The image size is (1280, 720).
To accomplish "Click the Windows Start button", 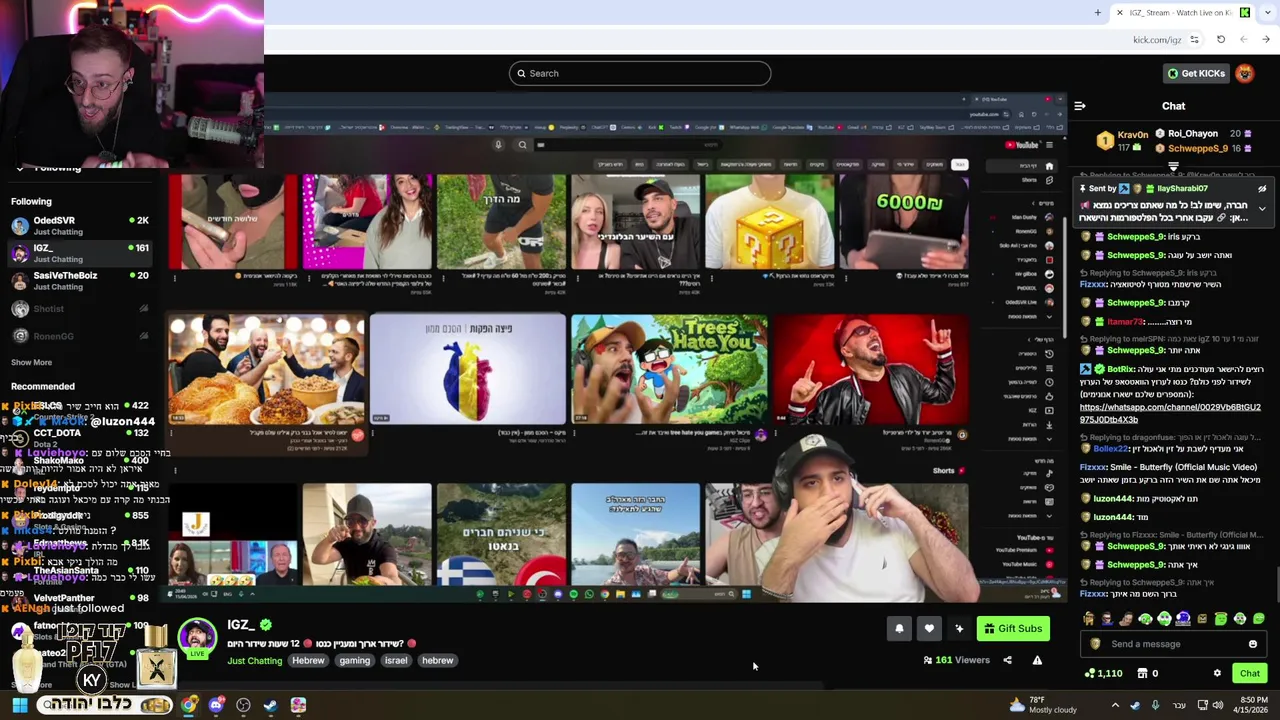I will click(19, 705).
